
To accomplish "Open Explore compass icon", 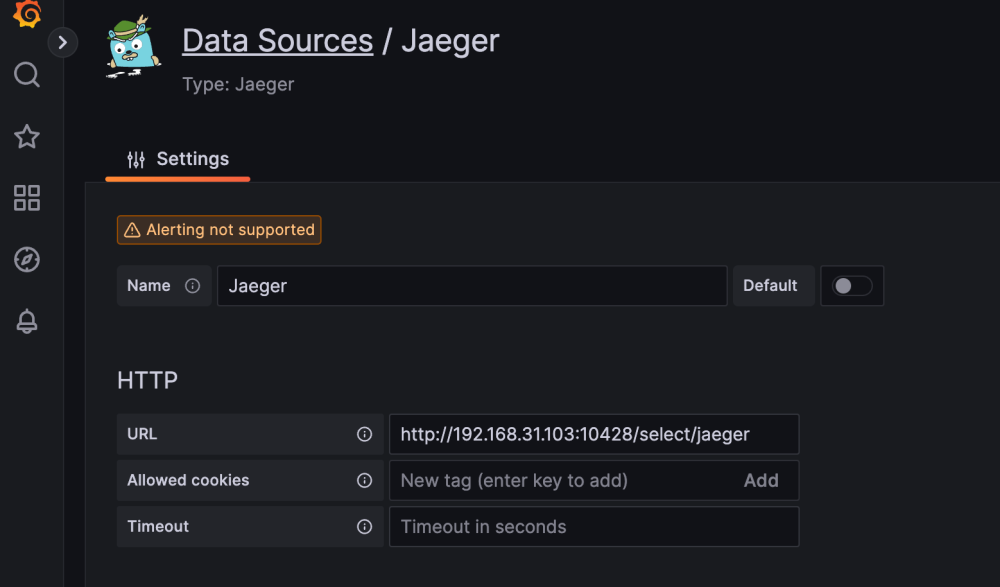I will coord(27,260).
